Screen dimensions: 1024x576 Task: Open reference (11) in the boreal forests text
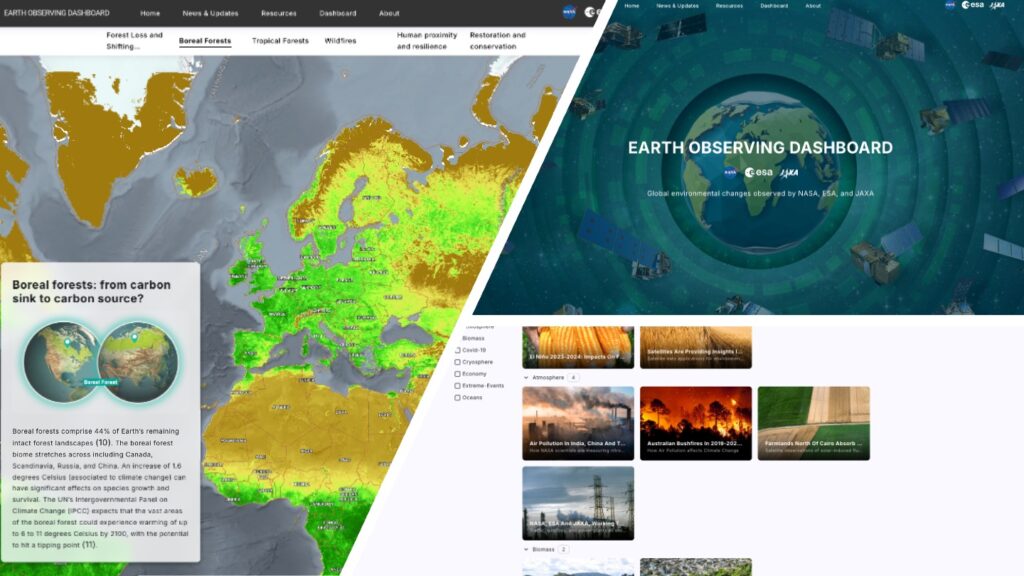pos(89,545)
